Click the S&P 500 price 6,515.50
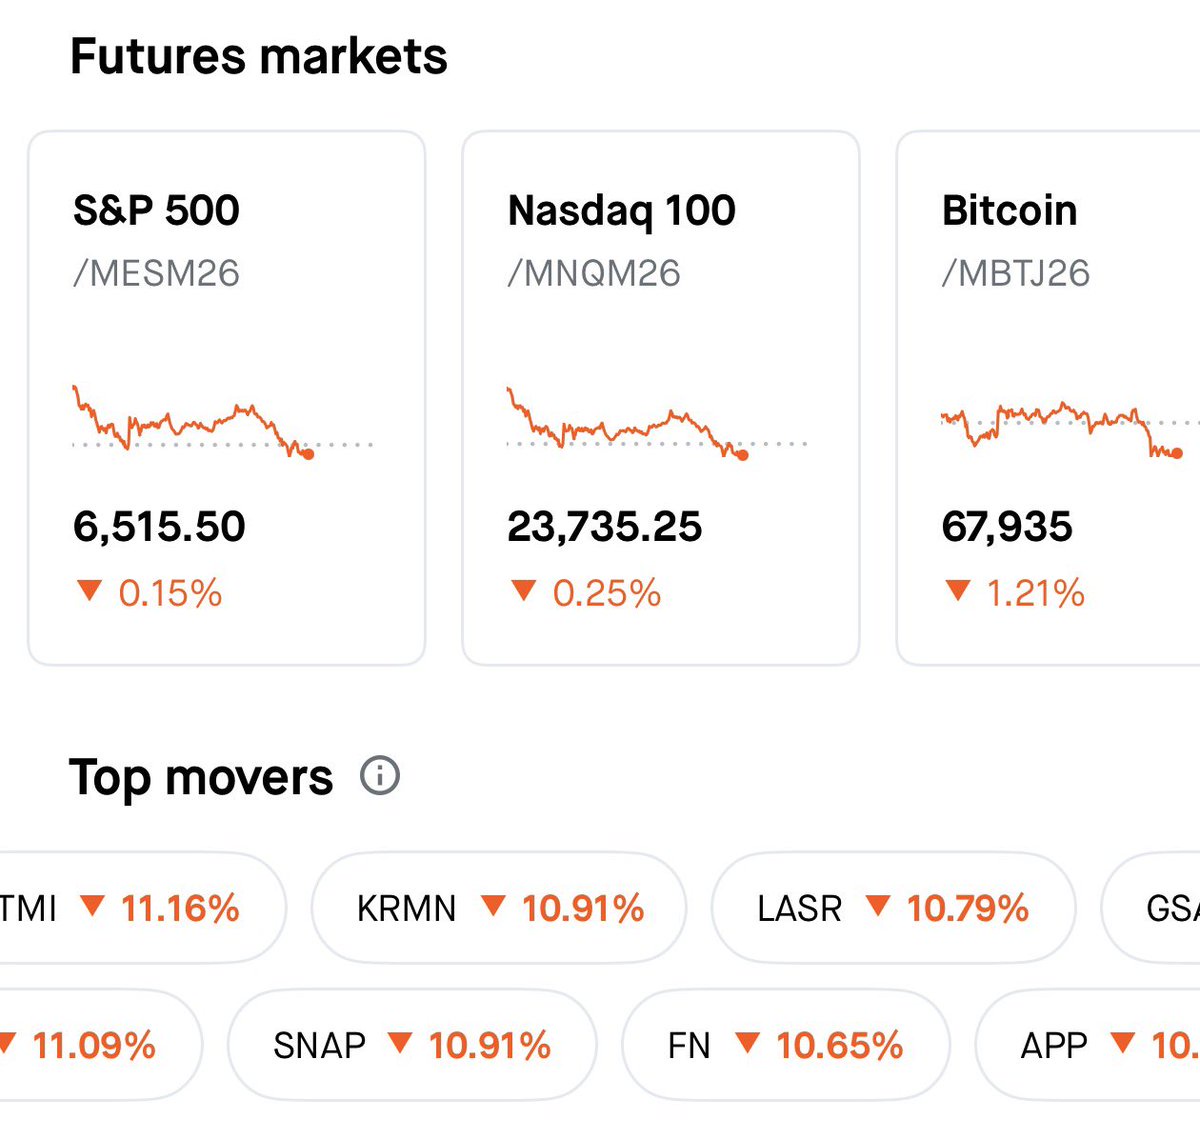 pos(159,527)
